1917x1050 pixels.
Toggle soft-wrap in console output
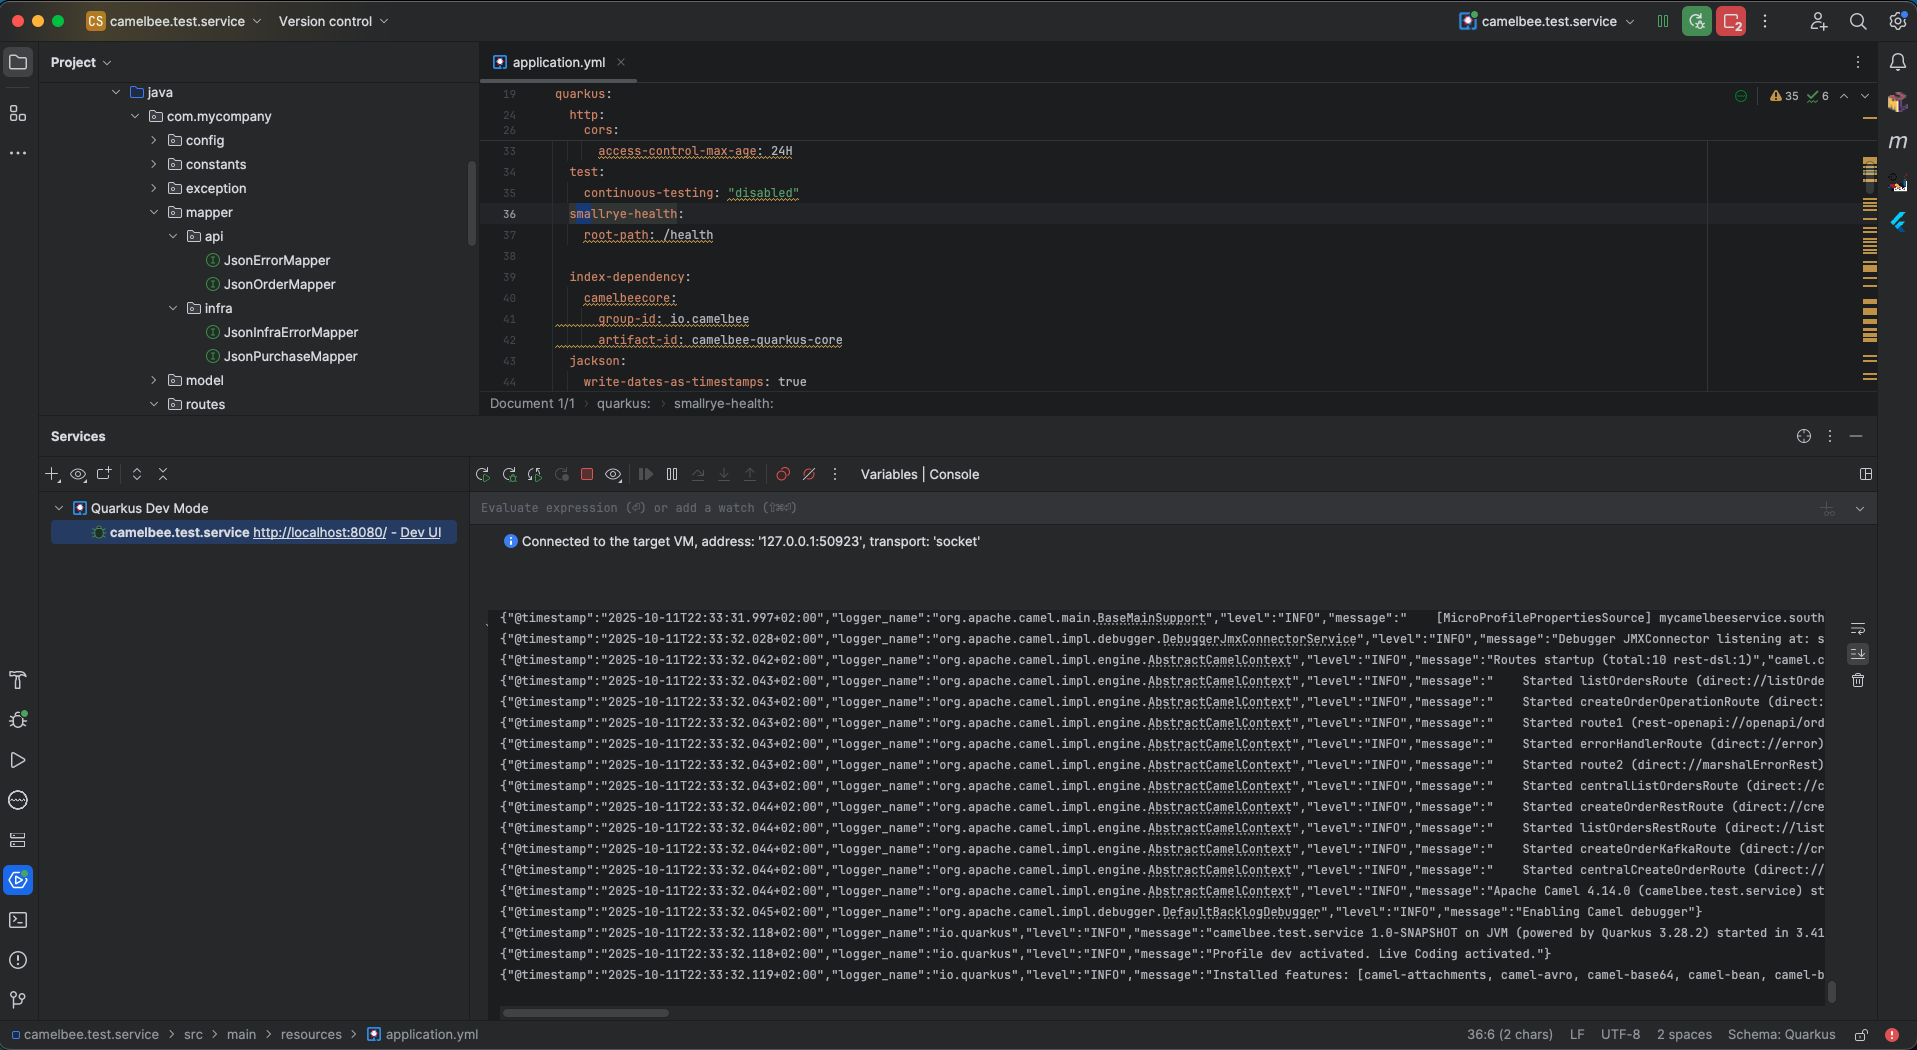click(x=1858, y=628)
